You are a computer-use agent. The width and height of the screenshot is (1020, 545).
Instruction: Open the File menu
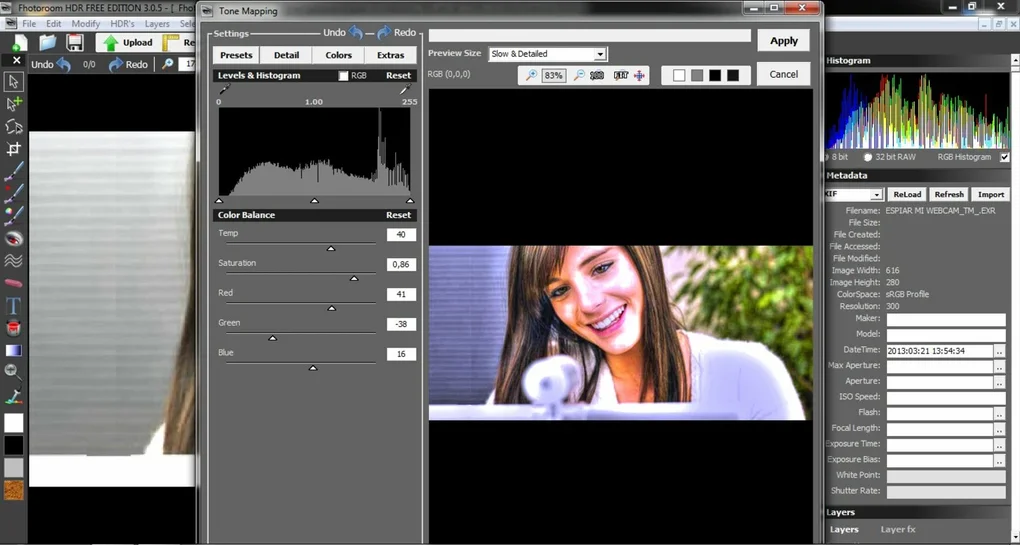click(x=29, y=23)
